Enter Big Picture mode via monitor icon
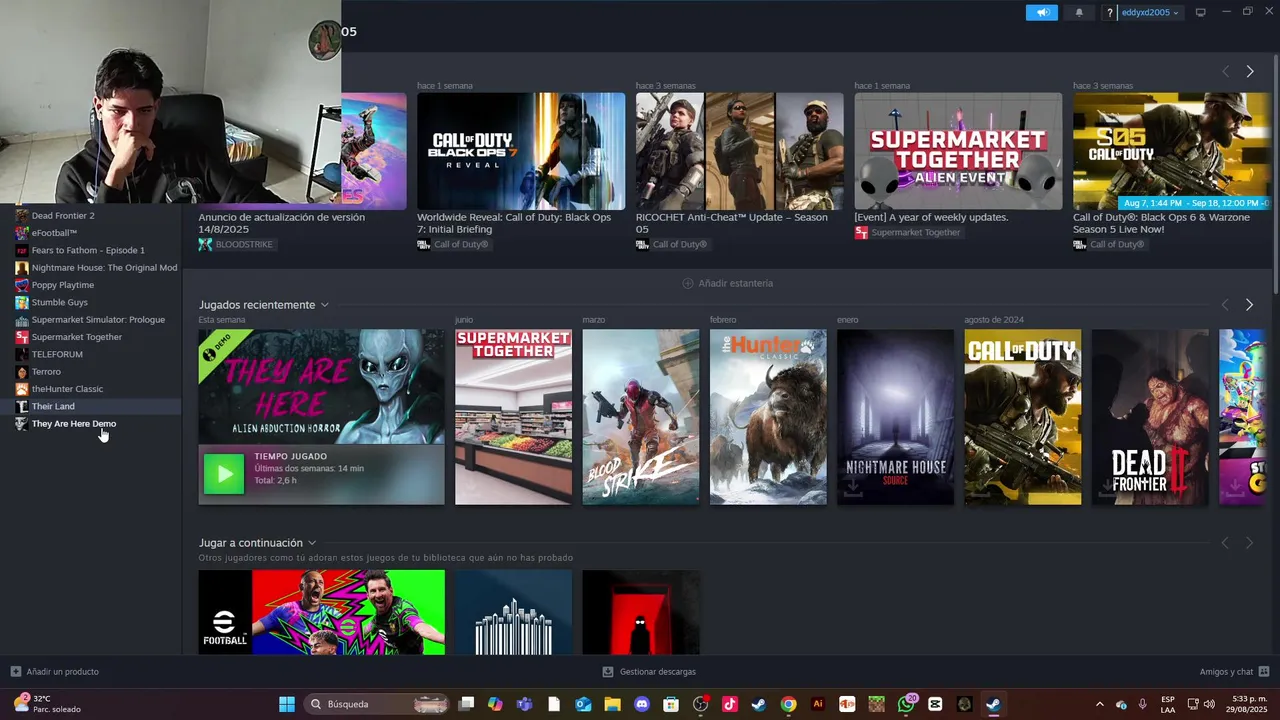 coord(1200,12)
